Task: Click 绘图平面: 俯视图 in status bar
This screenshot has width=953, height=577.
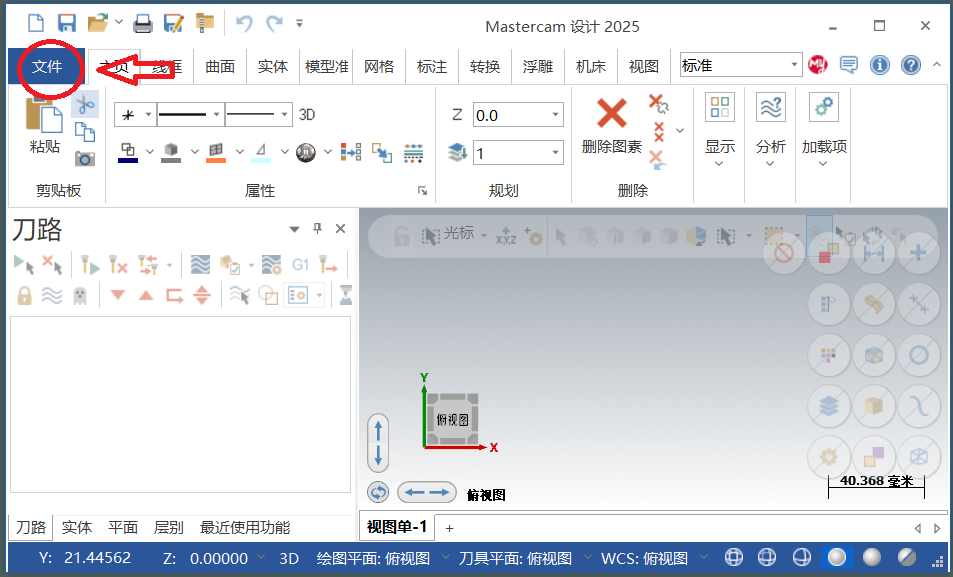Action: pyautogui.click(x=373, y=558)
